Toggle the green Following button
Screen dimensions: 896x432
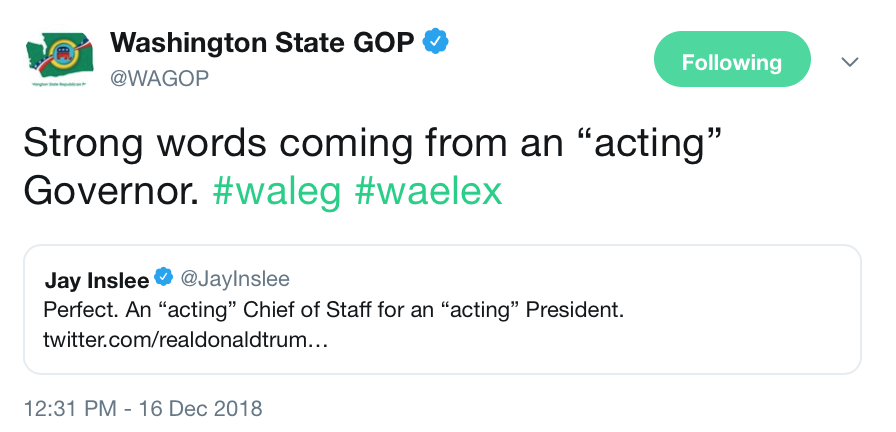732,59
